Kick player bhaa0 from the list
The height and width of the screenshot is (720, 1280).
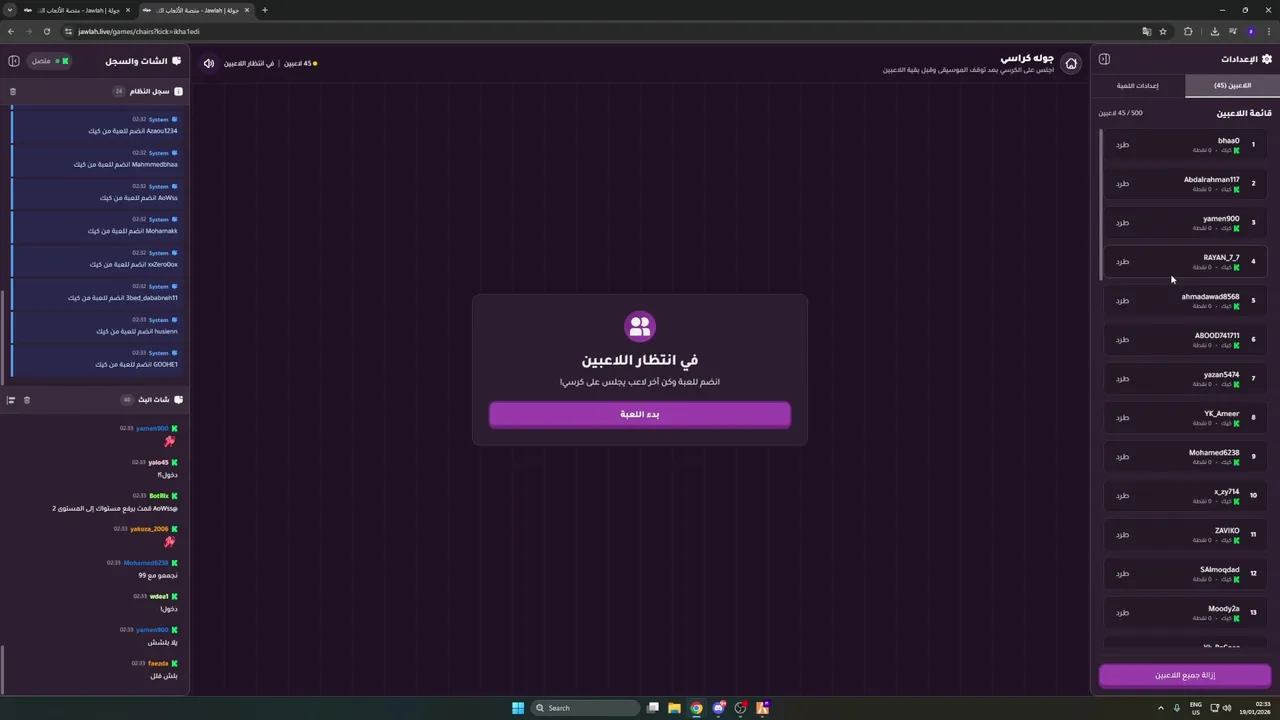coord(1122,145)
